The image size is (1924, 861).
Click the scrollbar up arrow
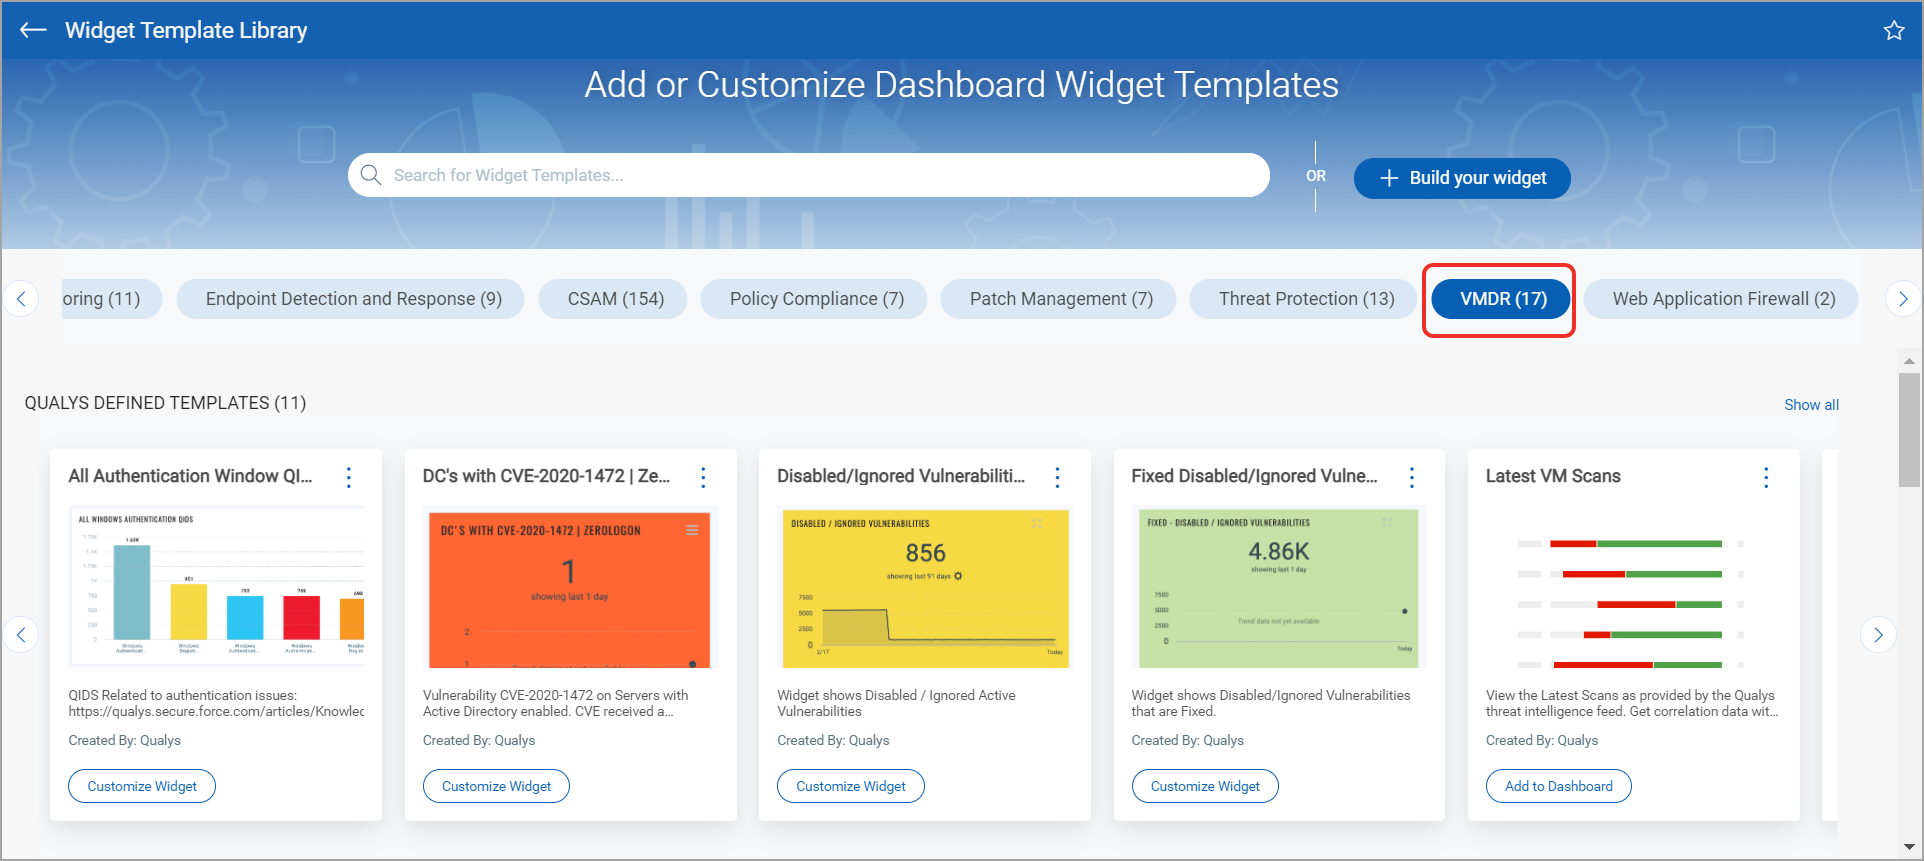pyautogui.click(x=1909, y=361)
